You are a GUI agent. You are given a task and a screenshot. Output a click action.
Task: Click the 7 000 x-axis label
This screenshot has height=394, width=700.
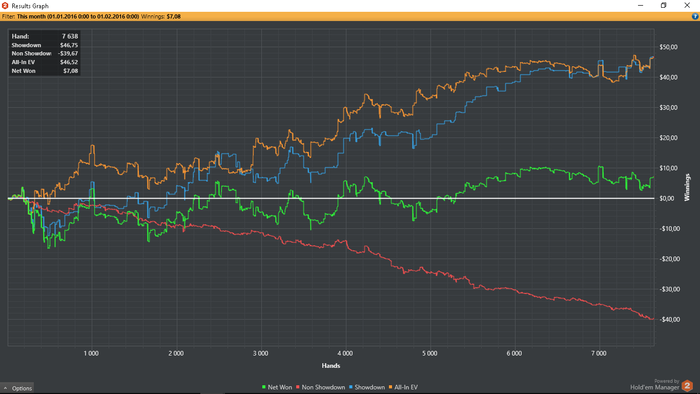[599, 353]
